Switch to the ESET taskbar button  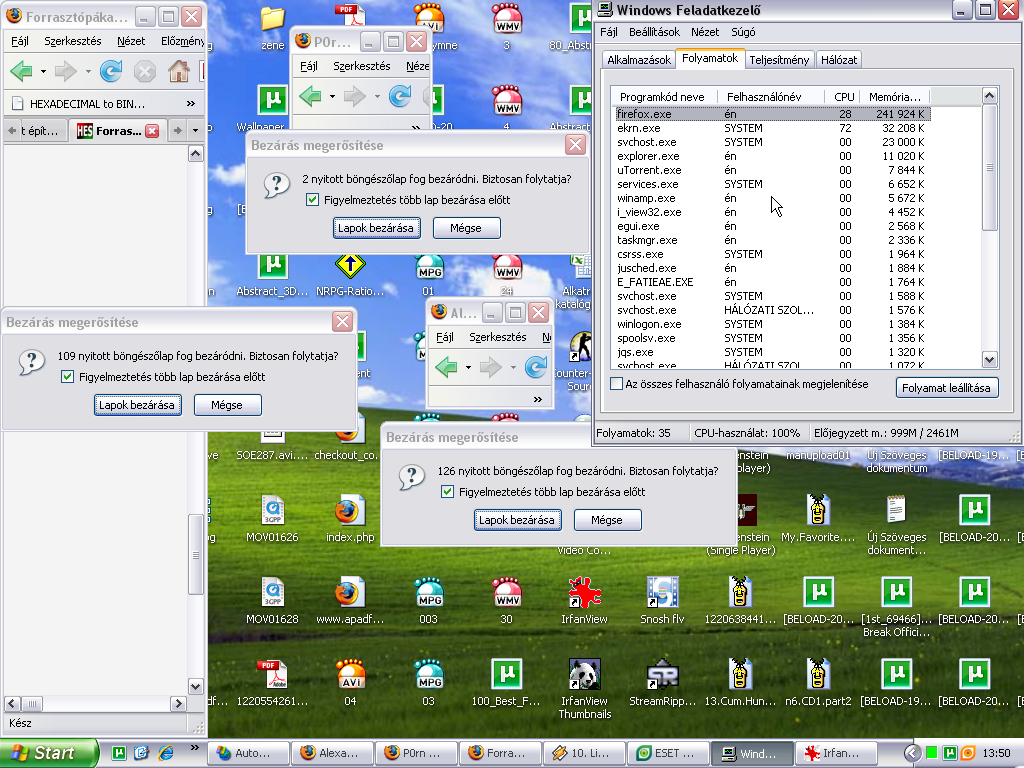pos(667,753)
